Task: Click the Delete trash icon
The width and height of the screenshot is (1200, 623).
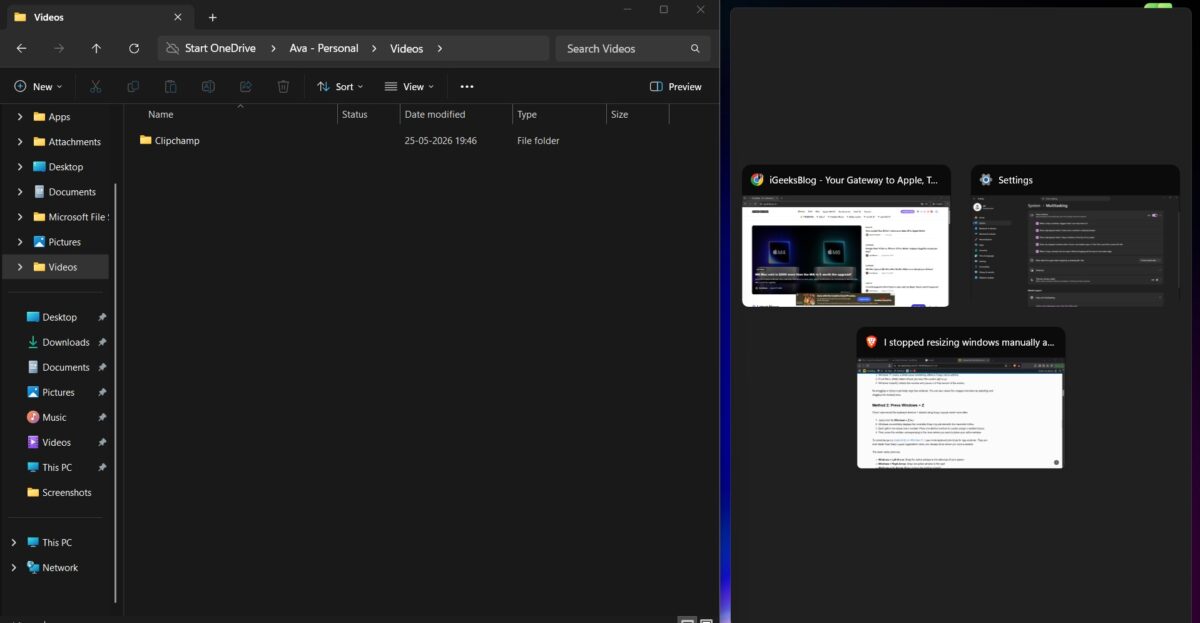Action: (x=283, y=87)
